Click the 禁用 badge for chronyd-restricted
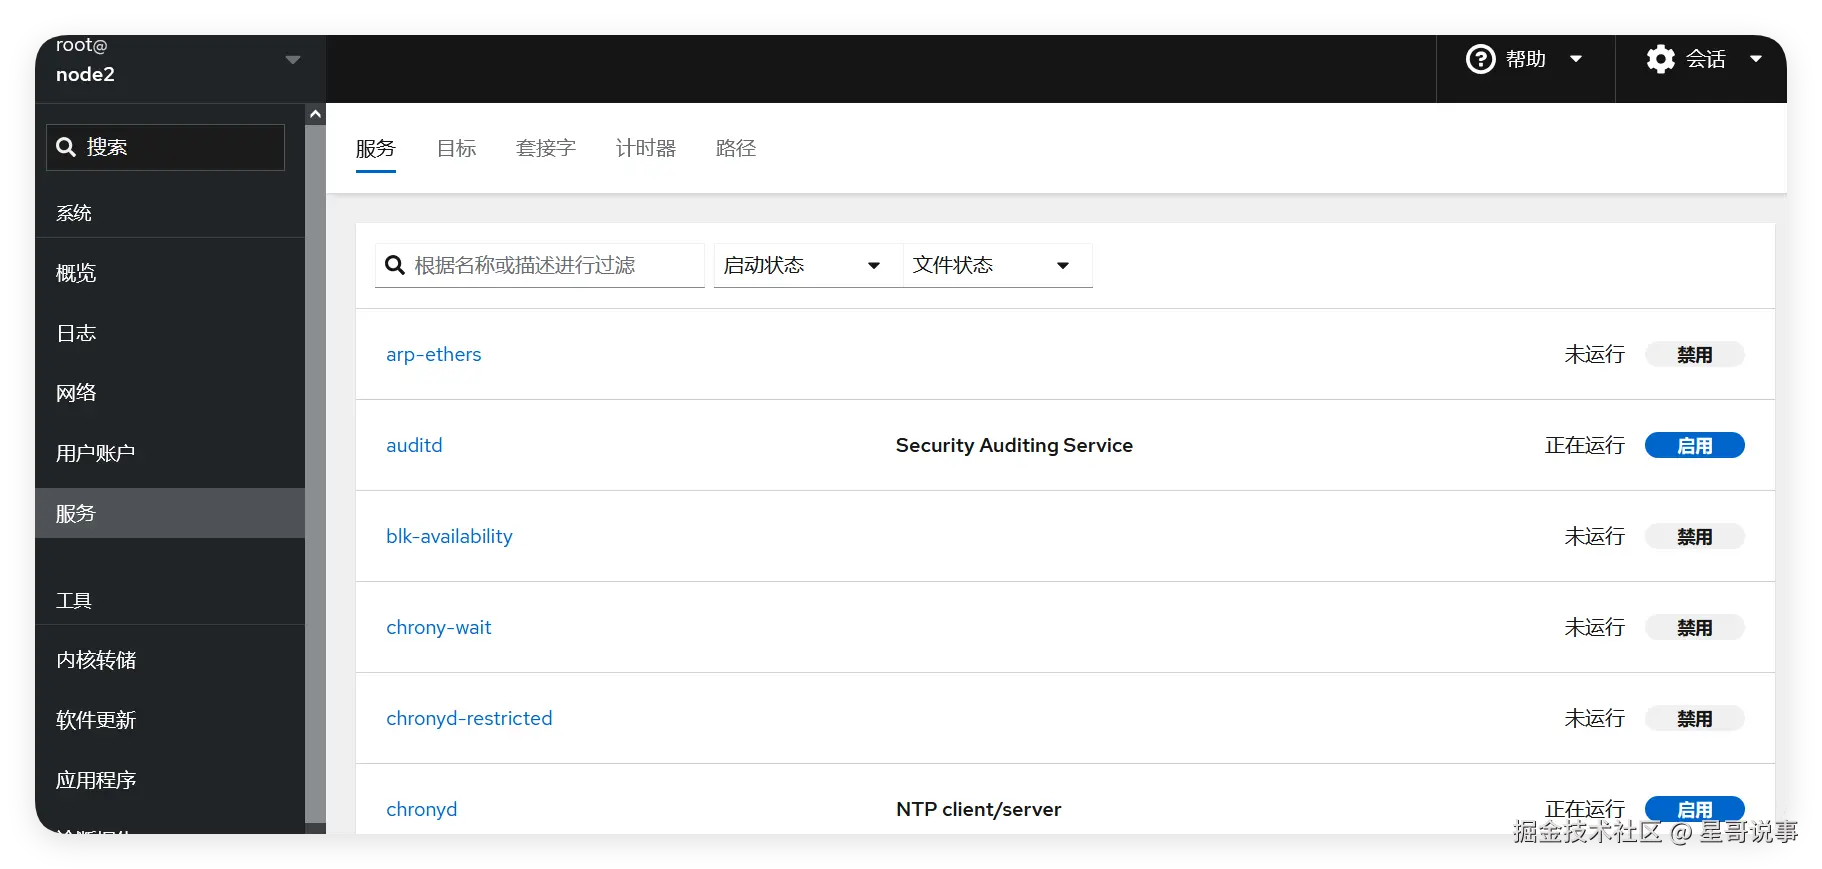 (x=1694, y=719)
